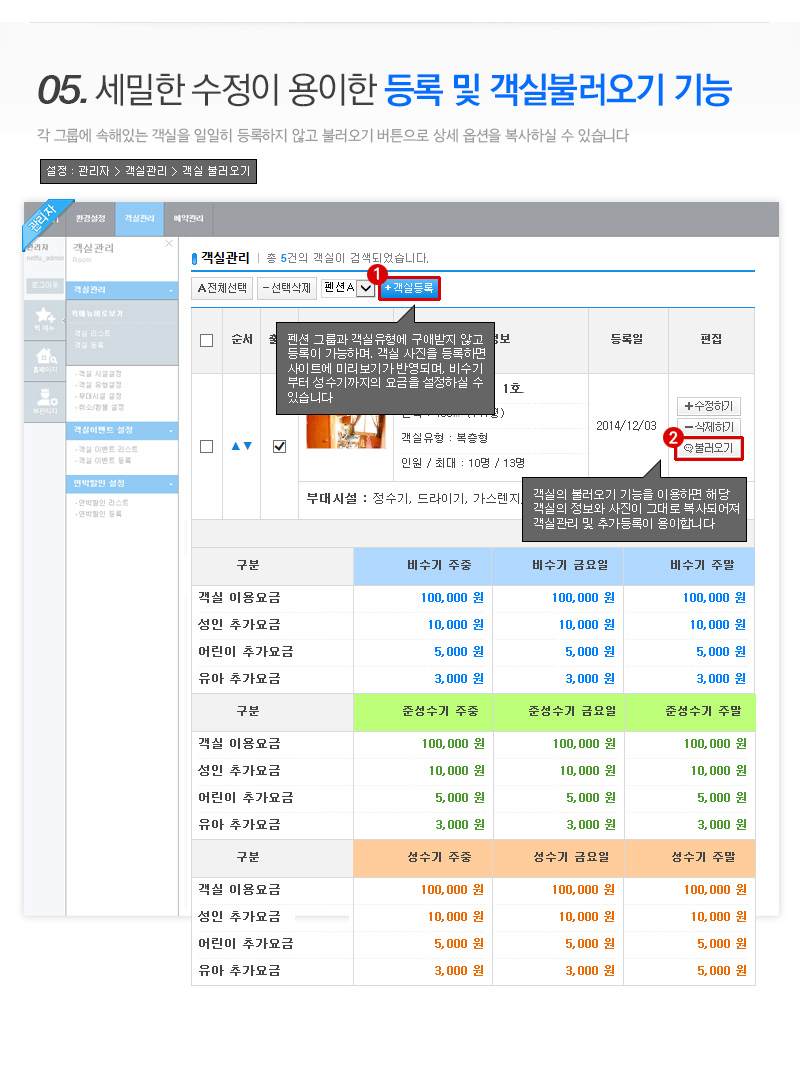800x1069 pixels.
Task: Click 성수기 주말 유아 추가요금 5,000 원
Action: point(722,971)
